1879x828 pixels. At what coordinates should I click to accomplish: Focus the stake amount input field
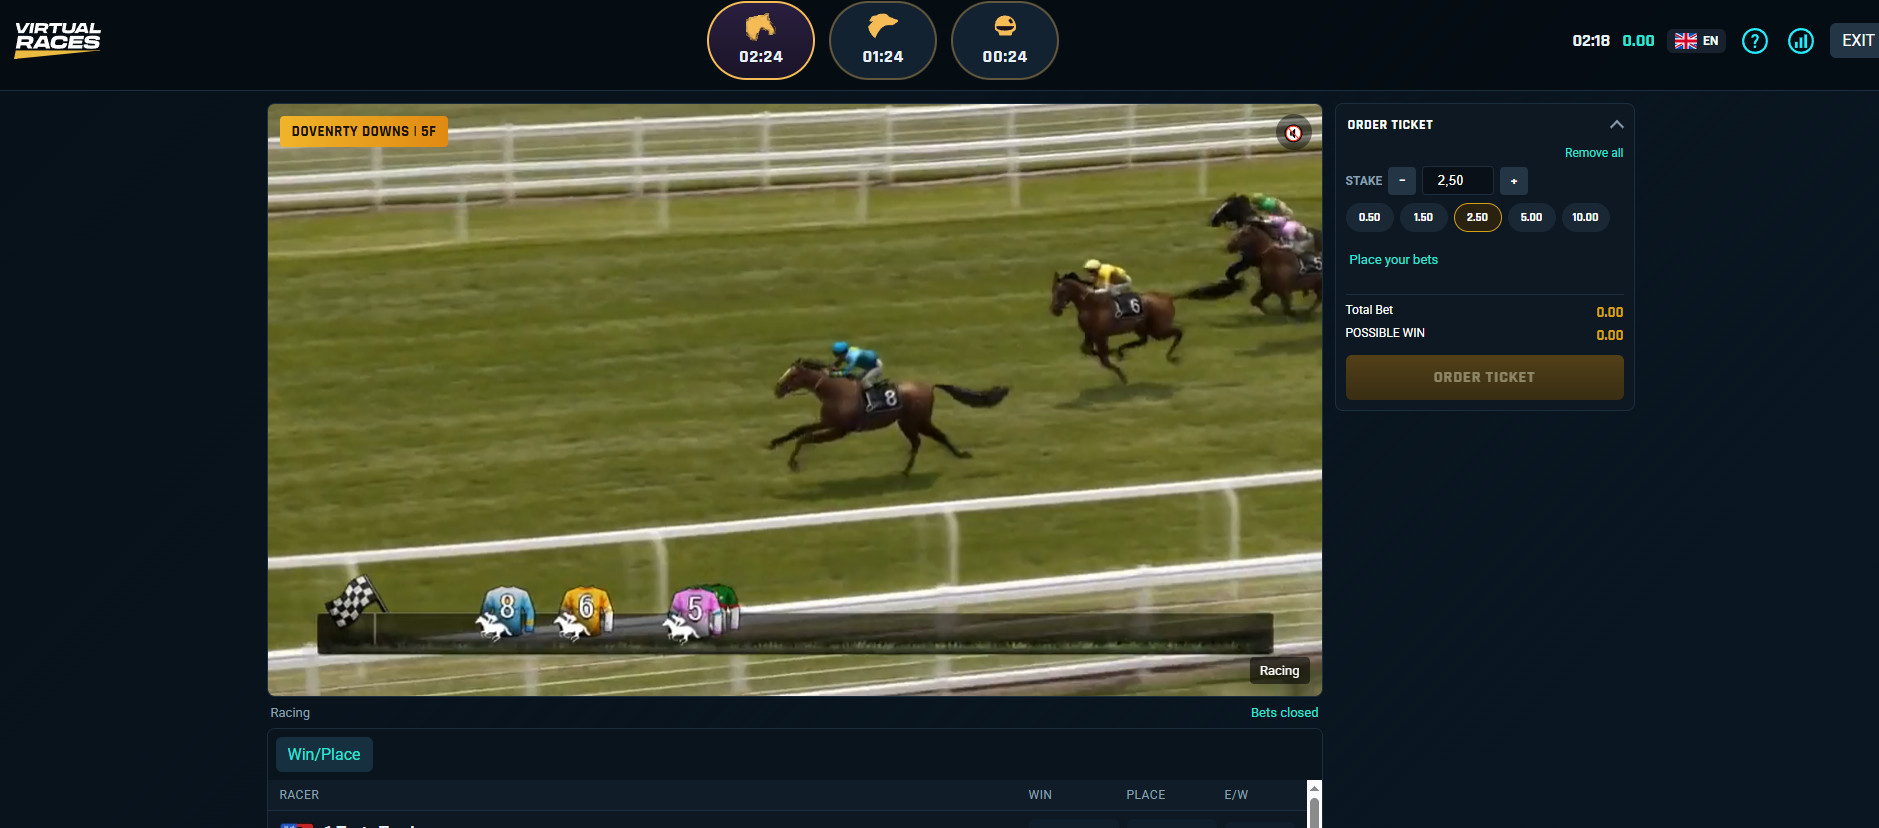coord(1458,181)
